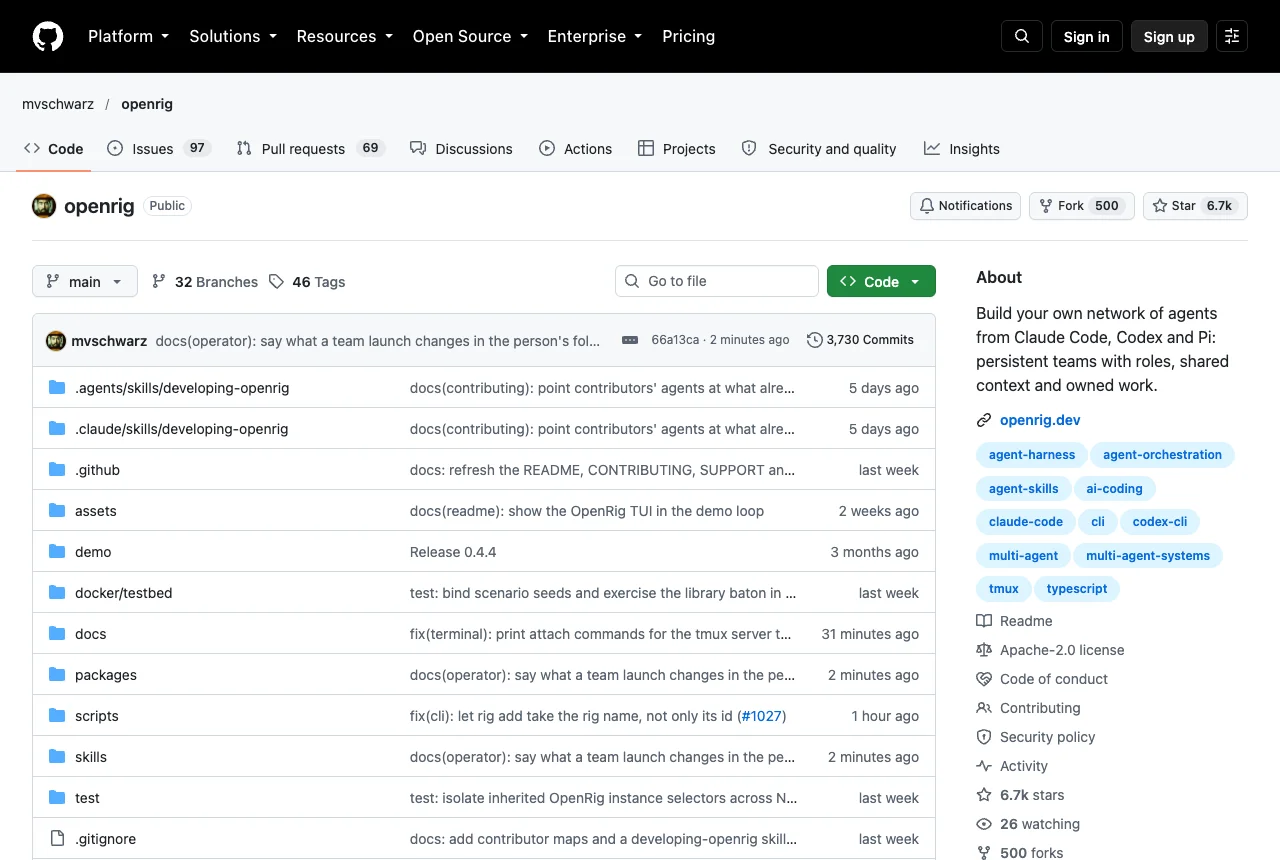1280x860 pixels.
Task: Click the book icon beside Readme
Action: pyautogui.click(x=984, y=621)
